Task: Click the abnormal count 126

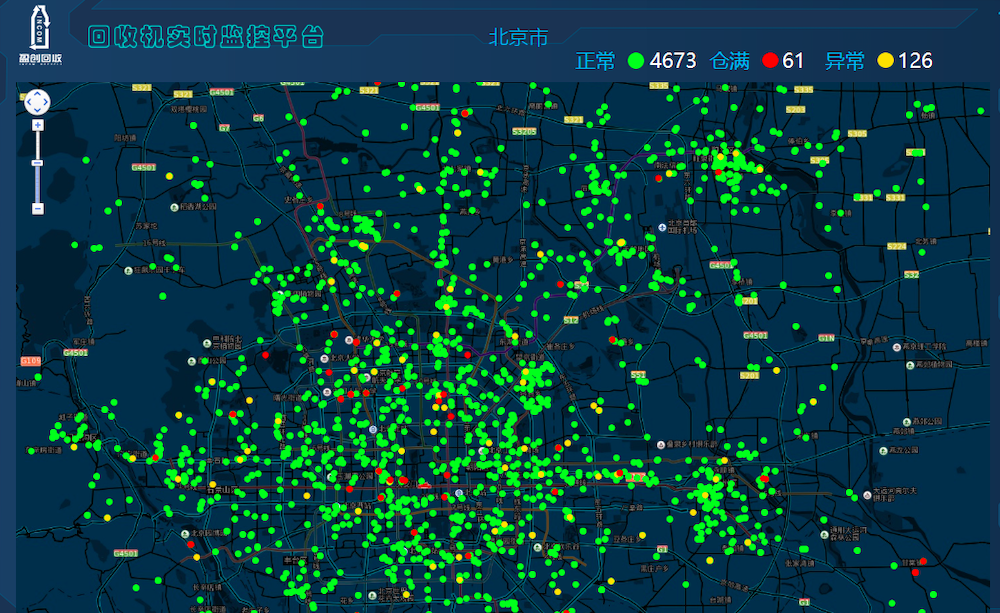Action: pos(915,61)
